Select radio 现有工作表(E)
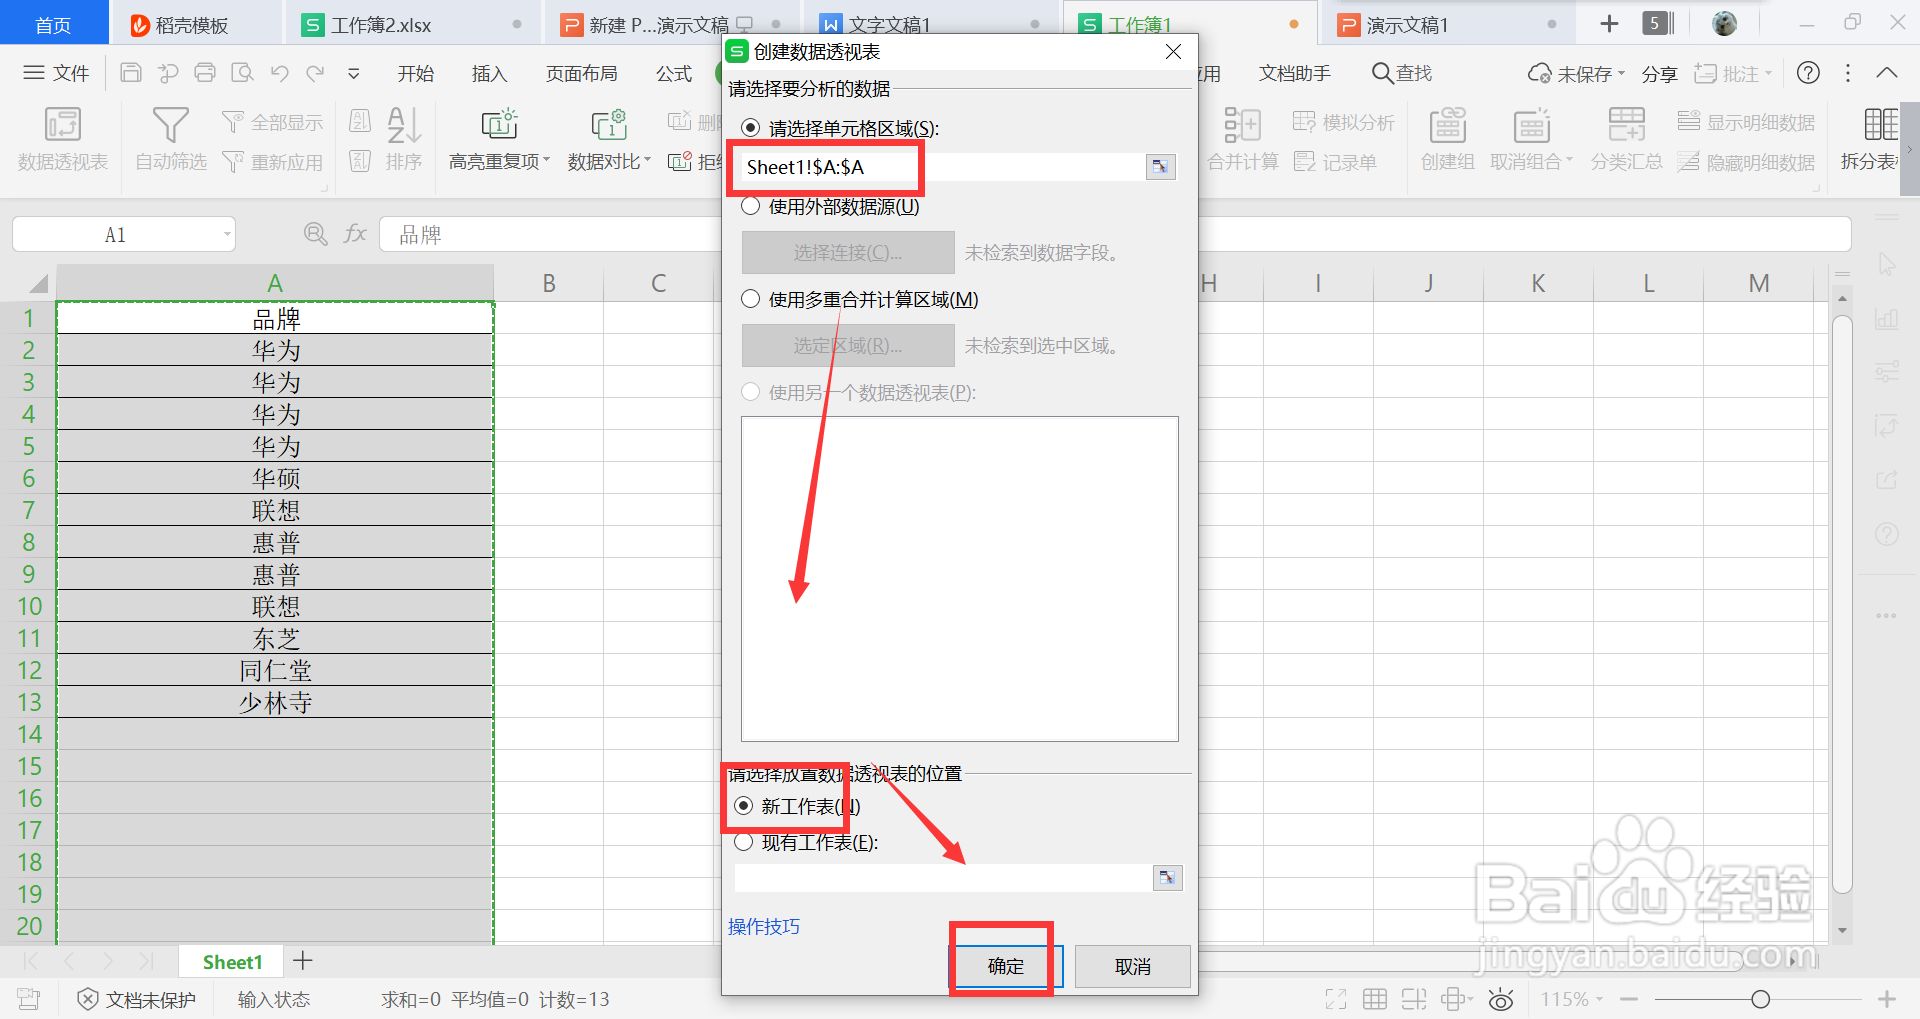Image resolution: width=1920 pixels, height=1019 pixels. [743, 843]
